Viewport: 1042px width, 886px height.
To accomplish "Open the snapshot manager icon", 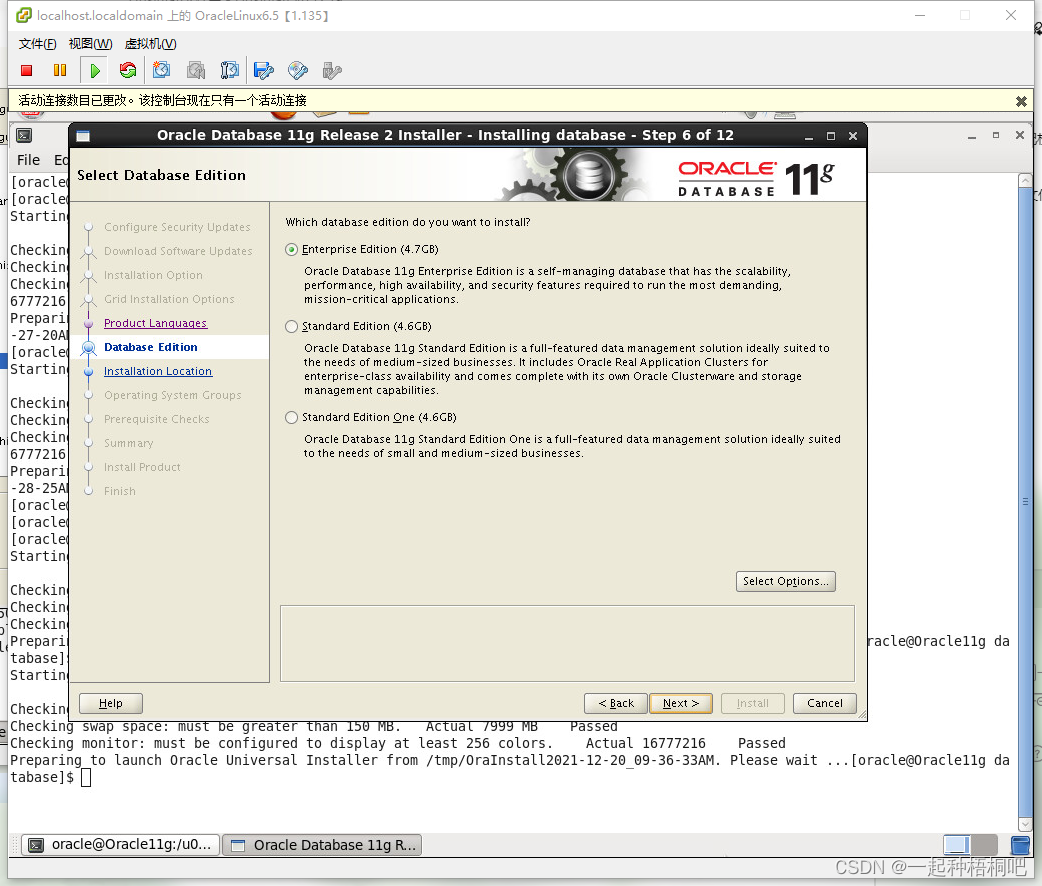I will [x=230, y=70].
